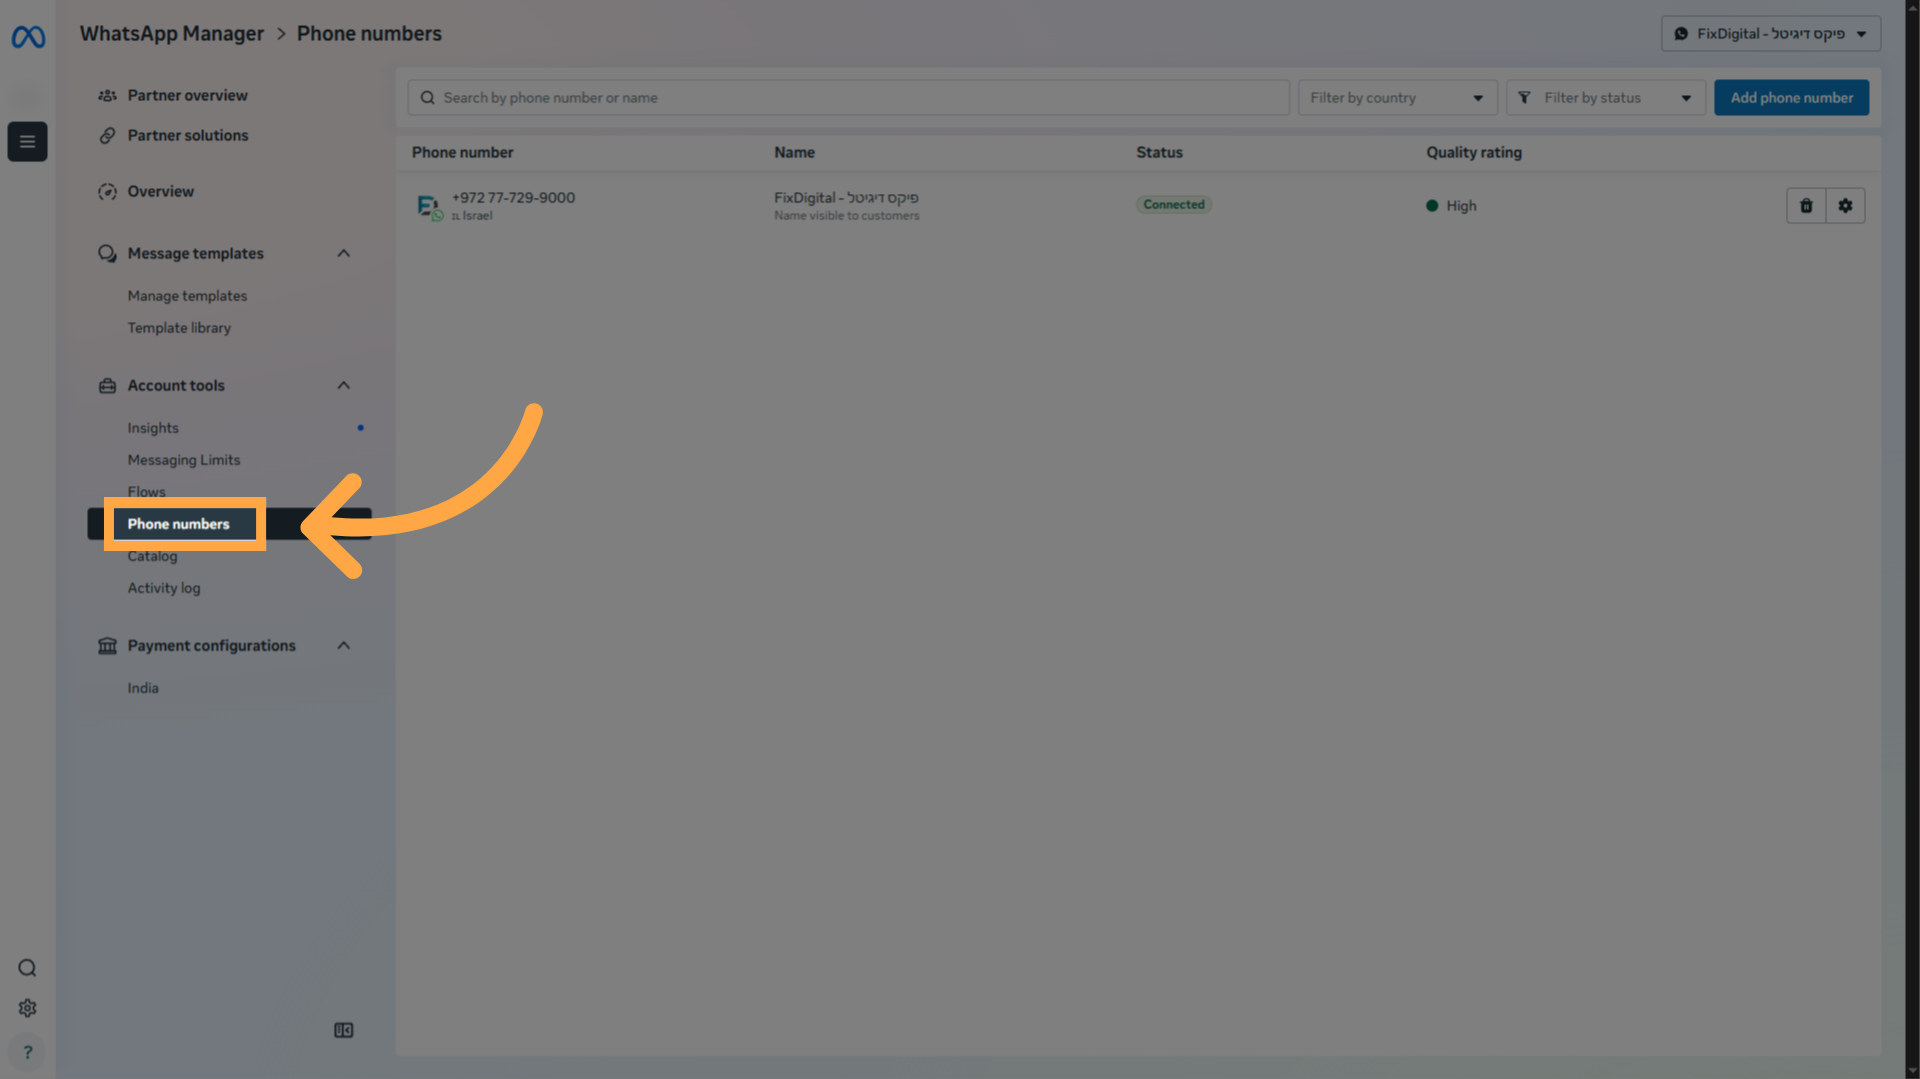Open the Filter by status dropdown

click(x=1605, y=98)
